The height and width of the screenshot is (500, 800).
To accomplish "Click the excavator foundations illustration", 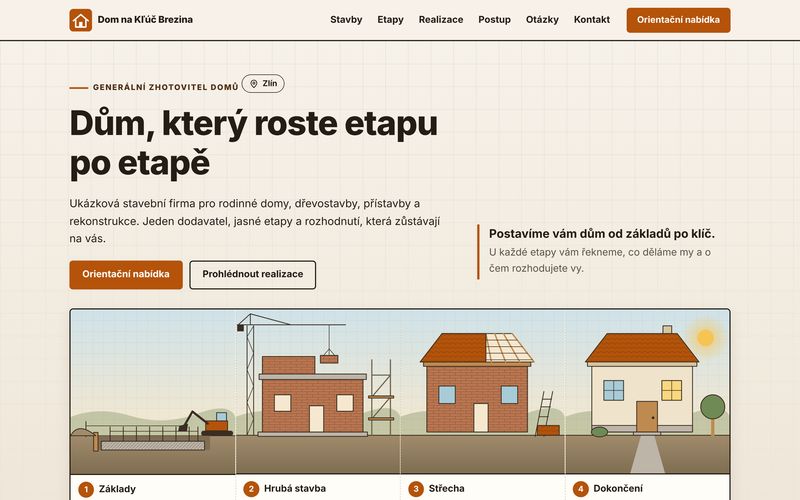I will click(153, 392).
